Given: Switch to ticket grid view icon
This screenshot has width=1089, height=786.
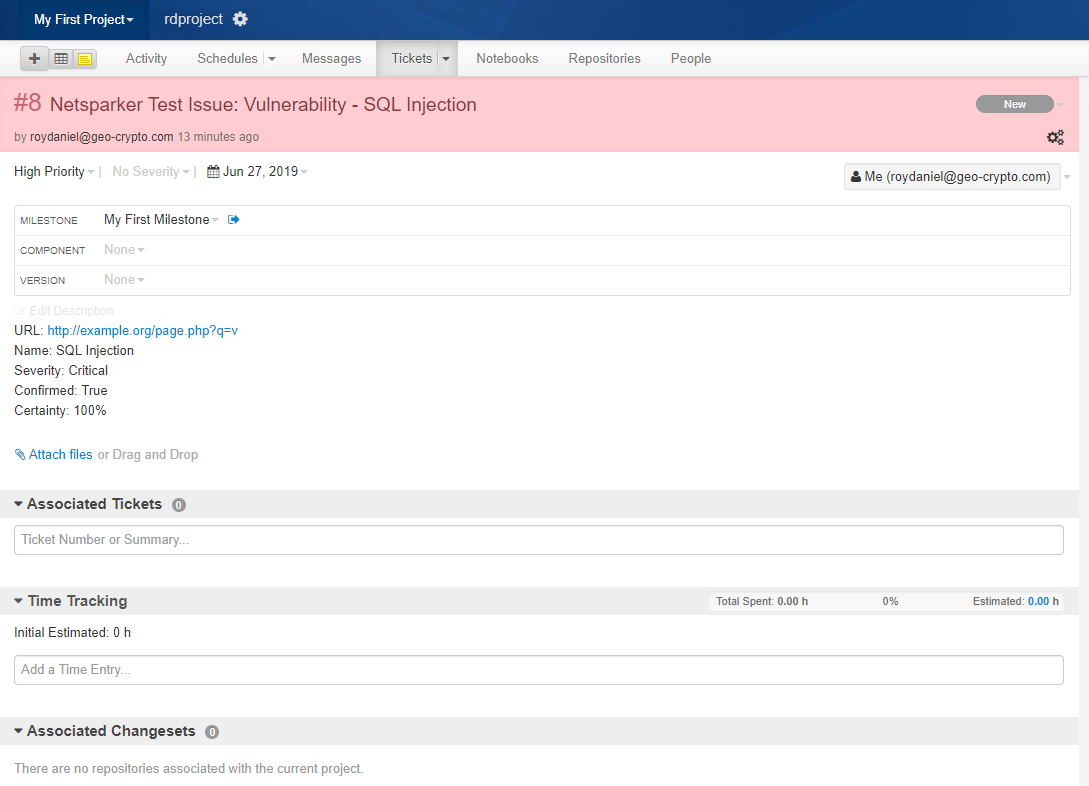Looking at the screenshot, I should [60, 58].
